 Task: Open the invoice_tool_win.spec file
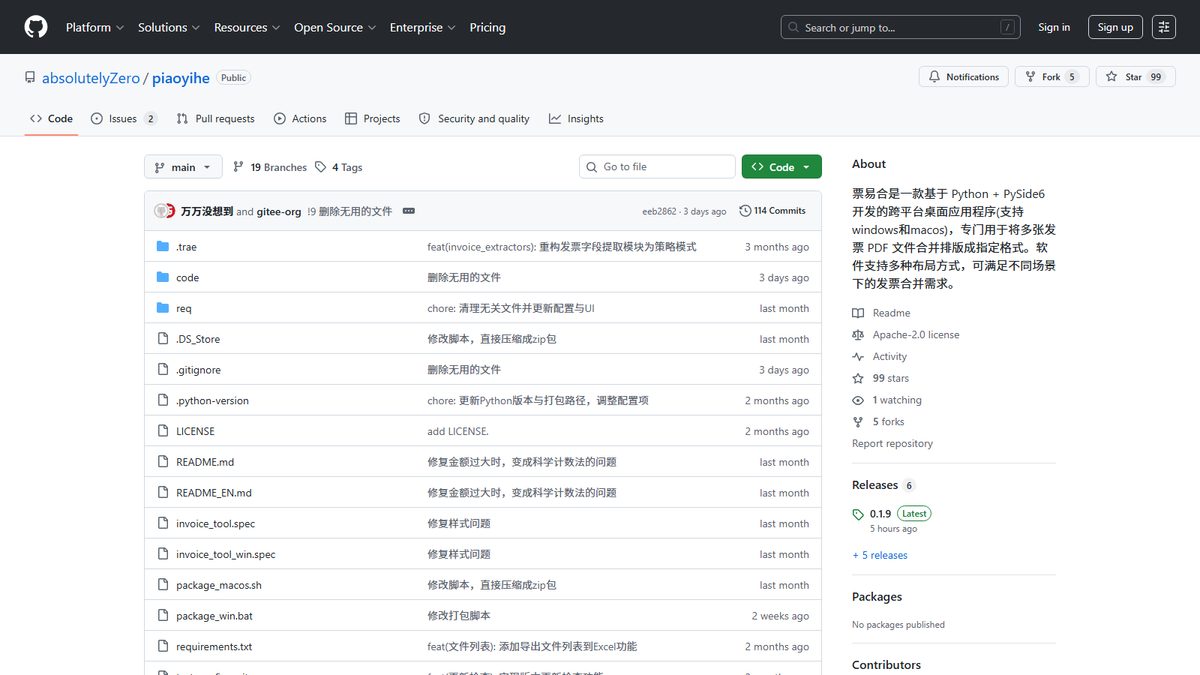pyautogui.click(x=226, y=554)
